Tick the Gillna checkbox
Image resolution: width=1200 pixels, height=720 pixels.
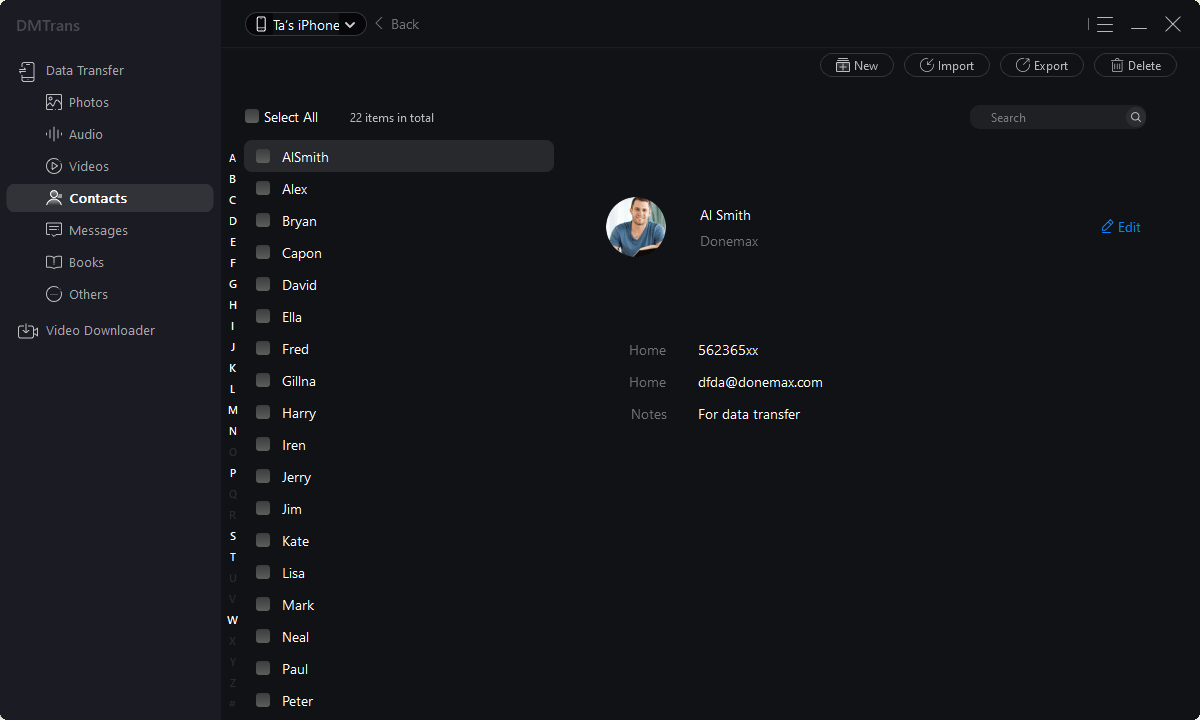tap(263, 380)
